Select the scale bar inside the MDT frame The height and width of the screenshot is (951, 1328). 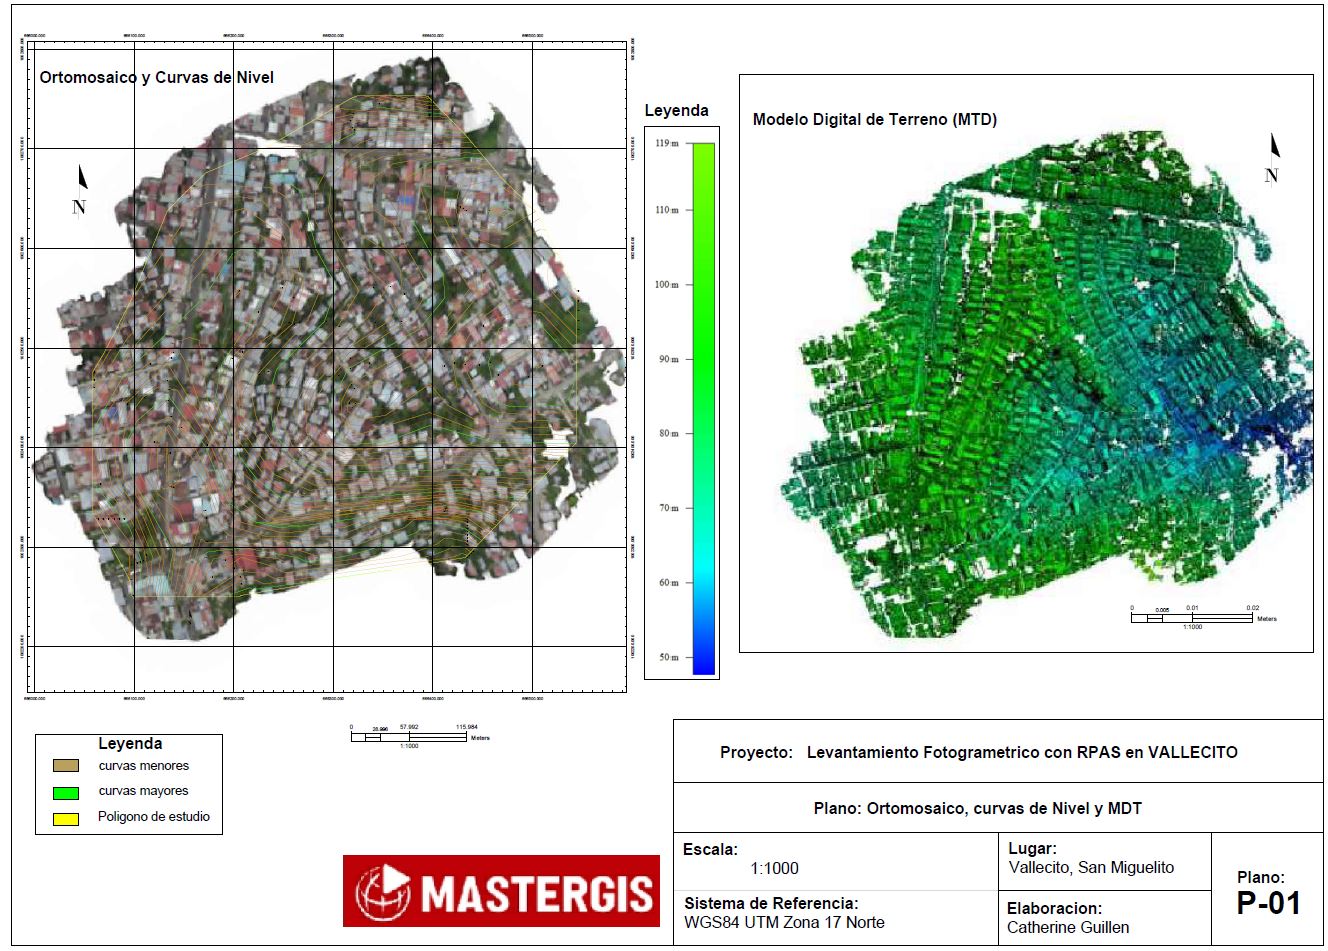pos(1191,617)
